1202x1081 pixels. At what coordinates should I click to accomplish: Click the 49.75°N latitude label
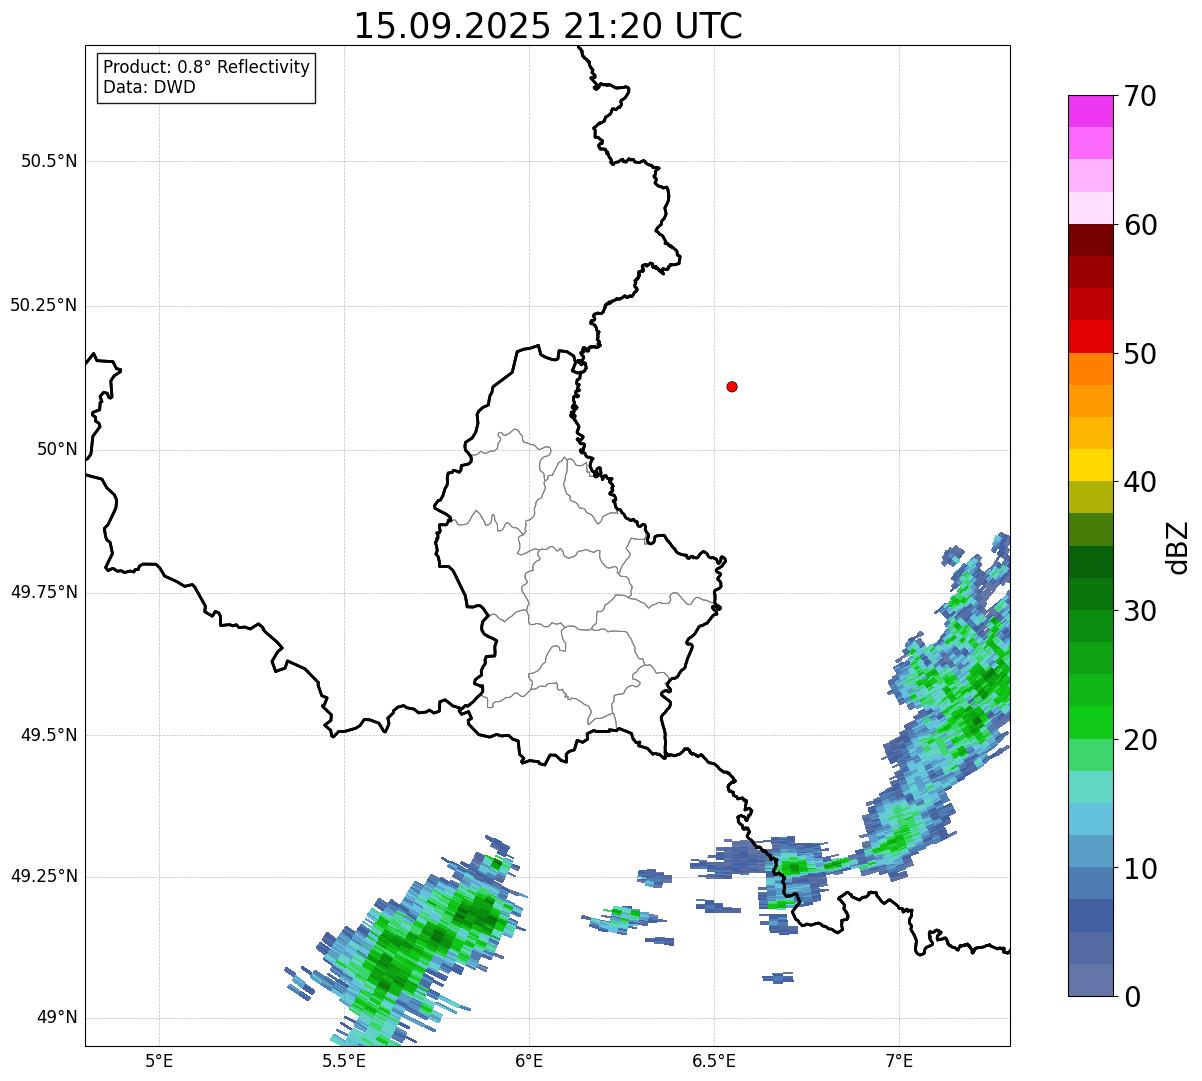coord(44,592)
